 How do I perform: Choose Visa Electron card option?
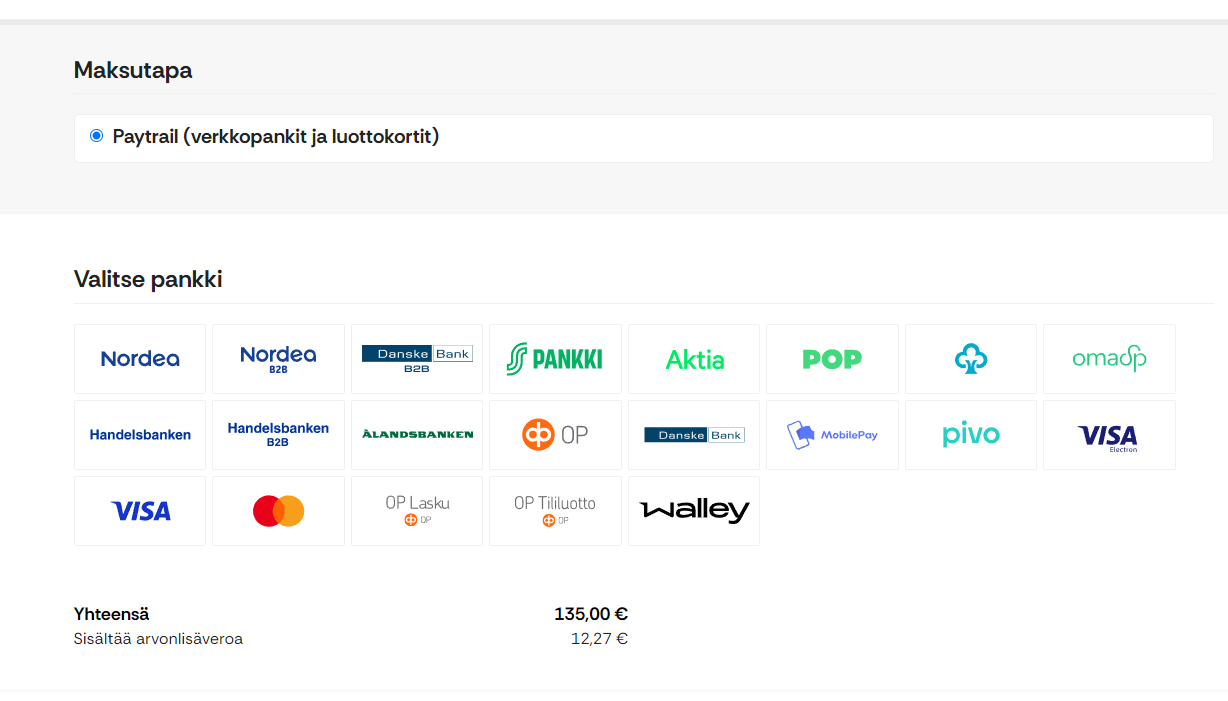coord(1109,435)
